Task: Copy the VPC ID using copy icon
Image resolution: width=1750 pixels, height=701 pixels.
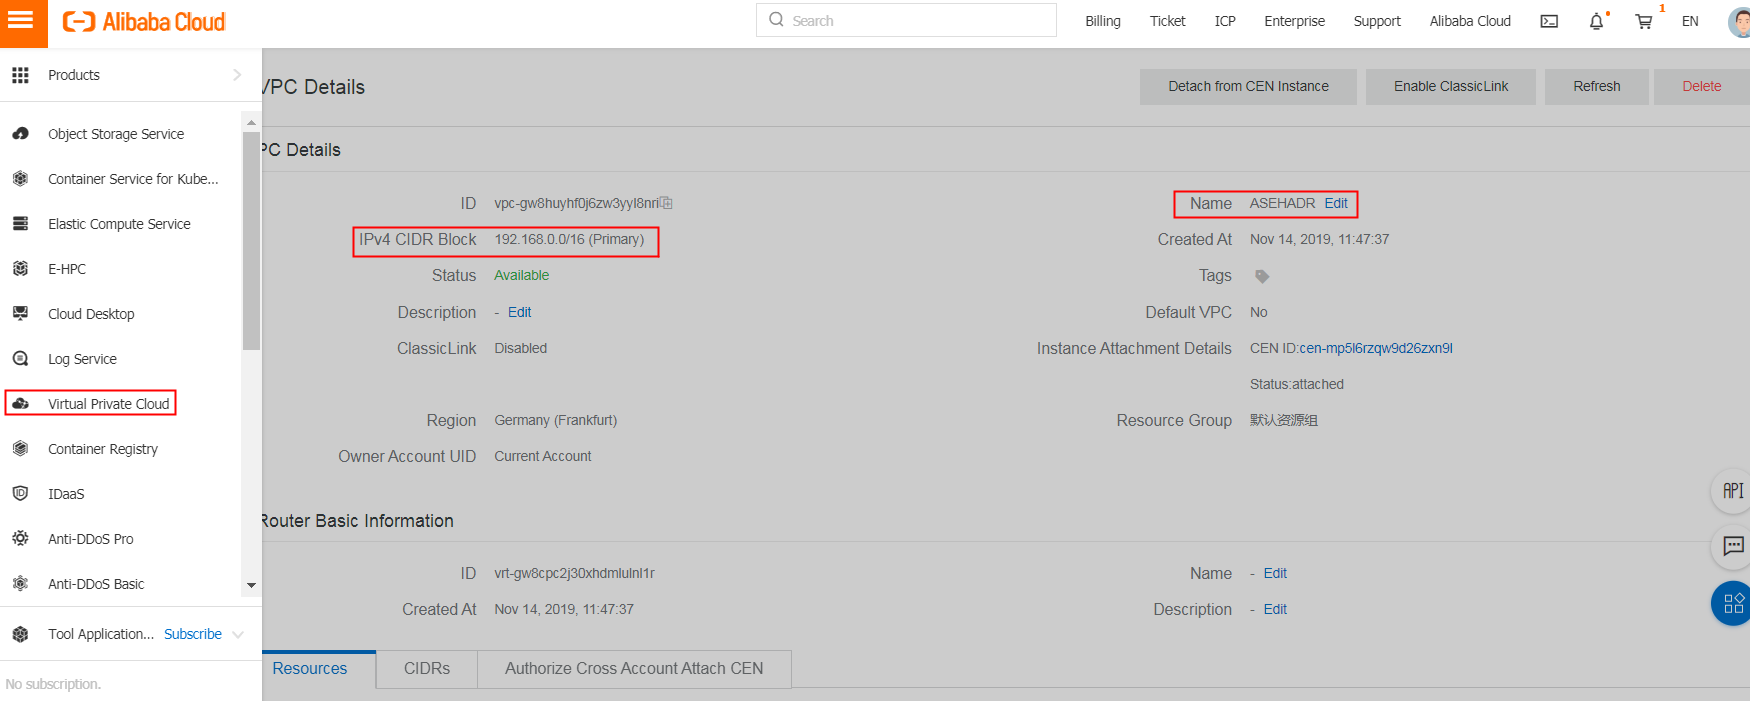Action: click(666, 203)
